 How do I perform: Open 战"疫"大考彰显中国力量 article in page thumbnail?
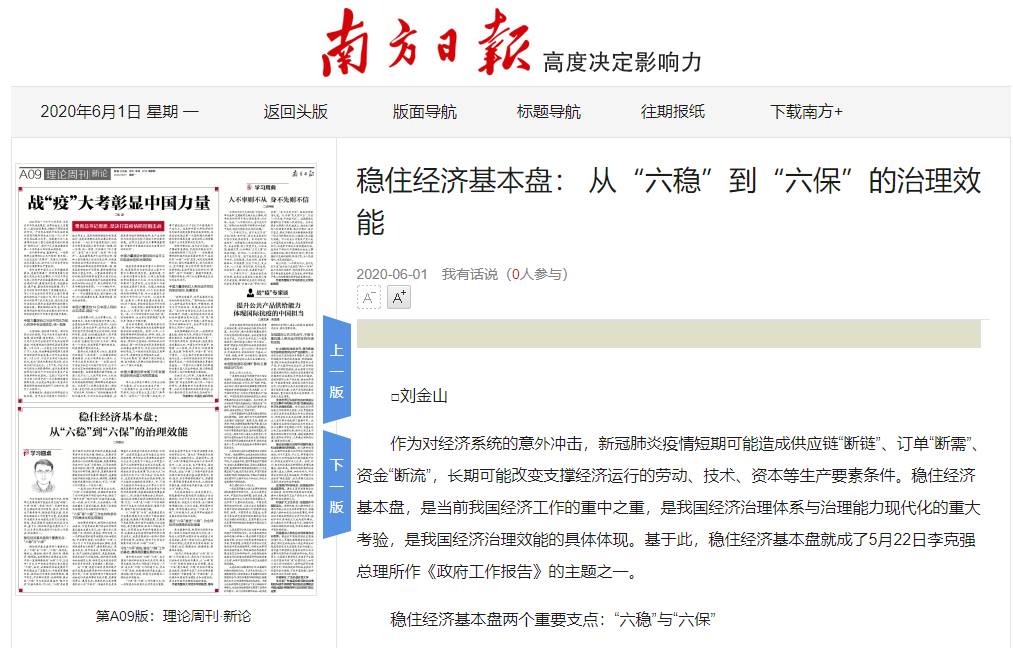click(119, 203)
